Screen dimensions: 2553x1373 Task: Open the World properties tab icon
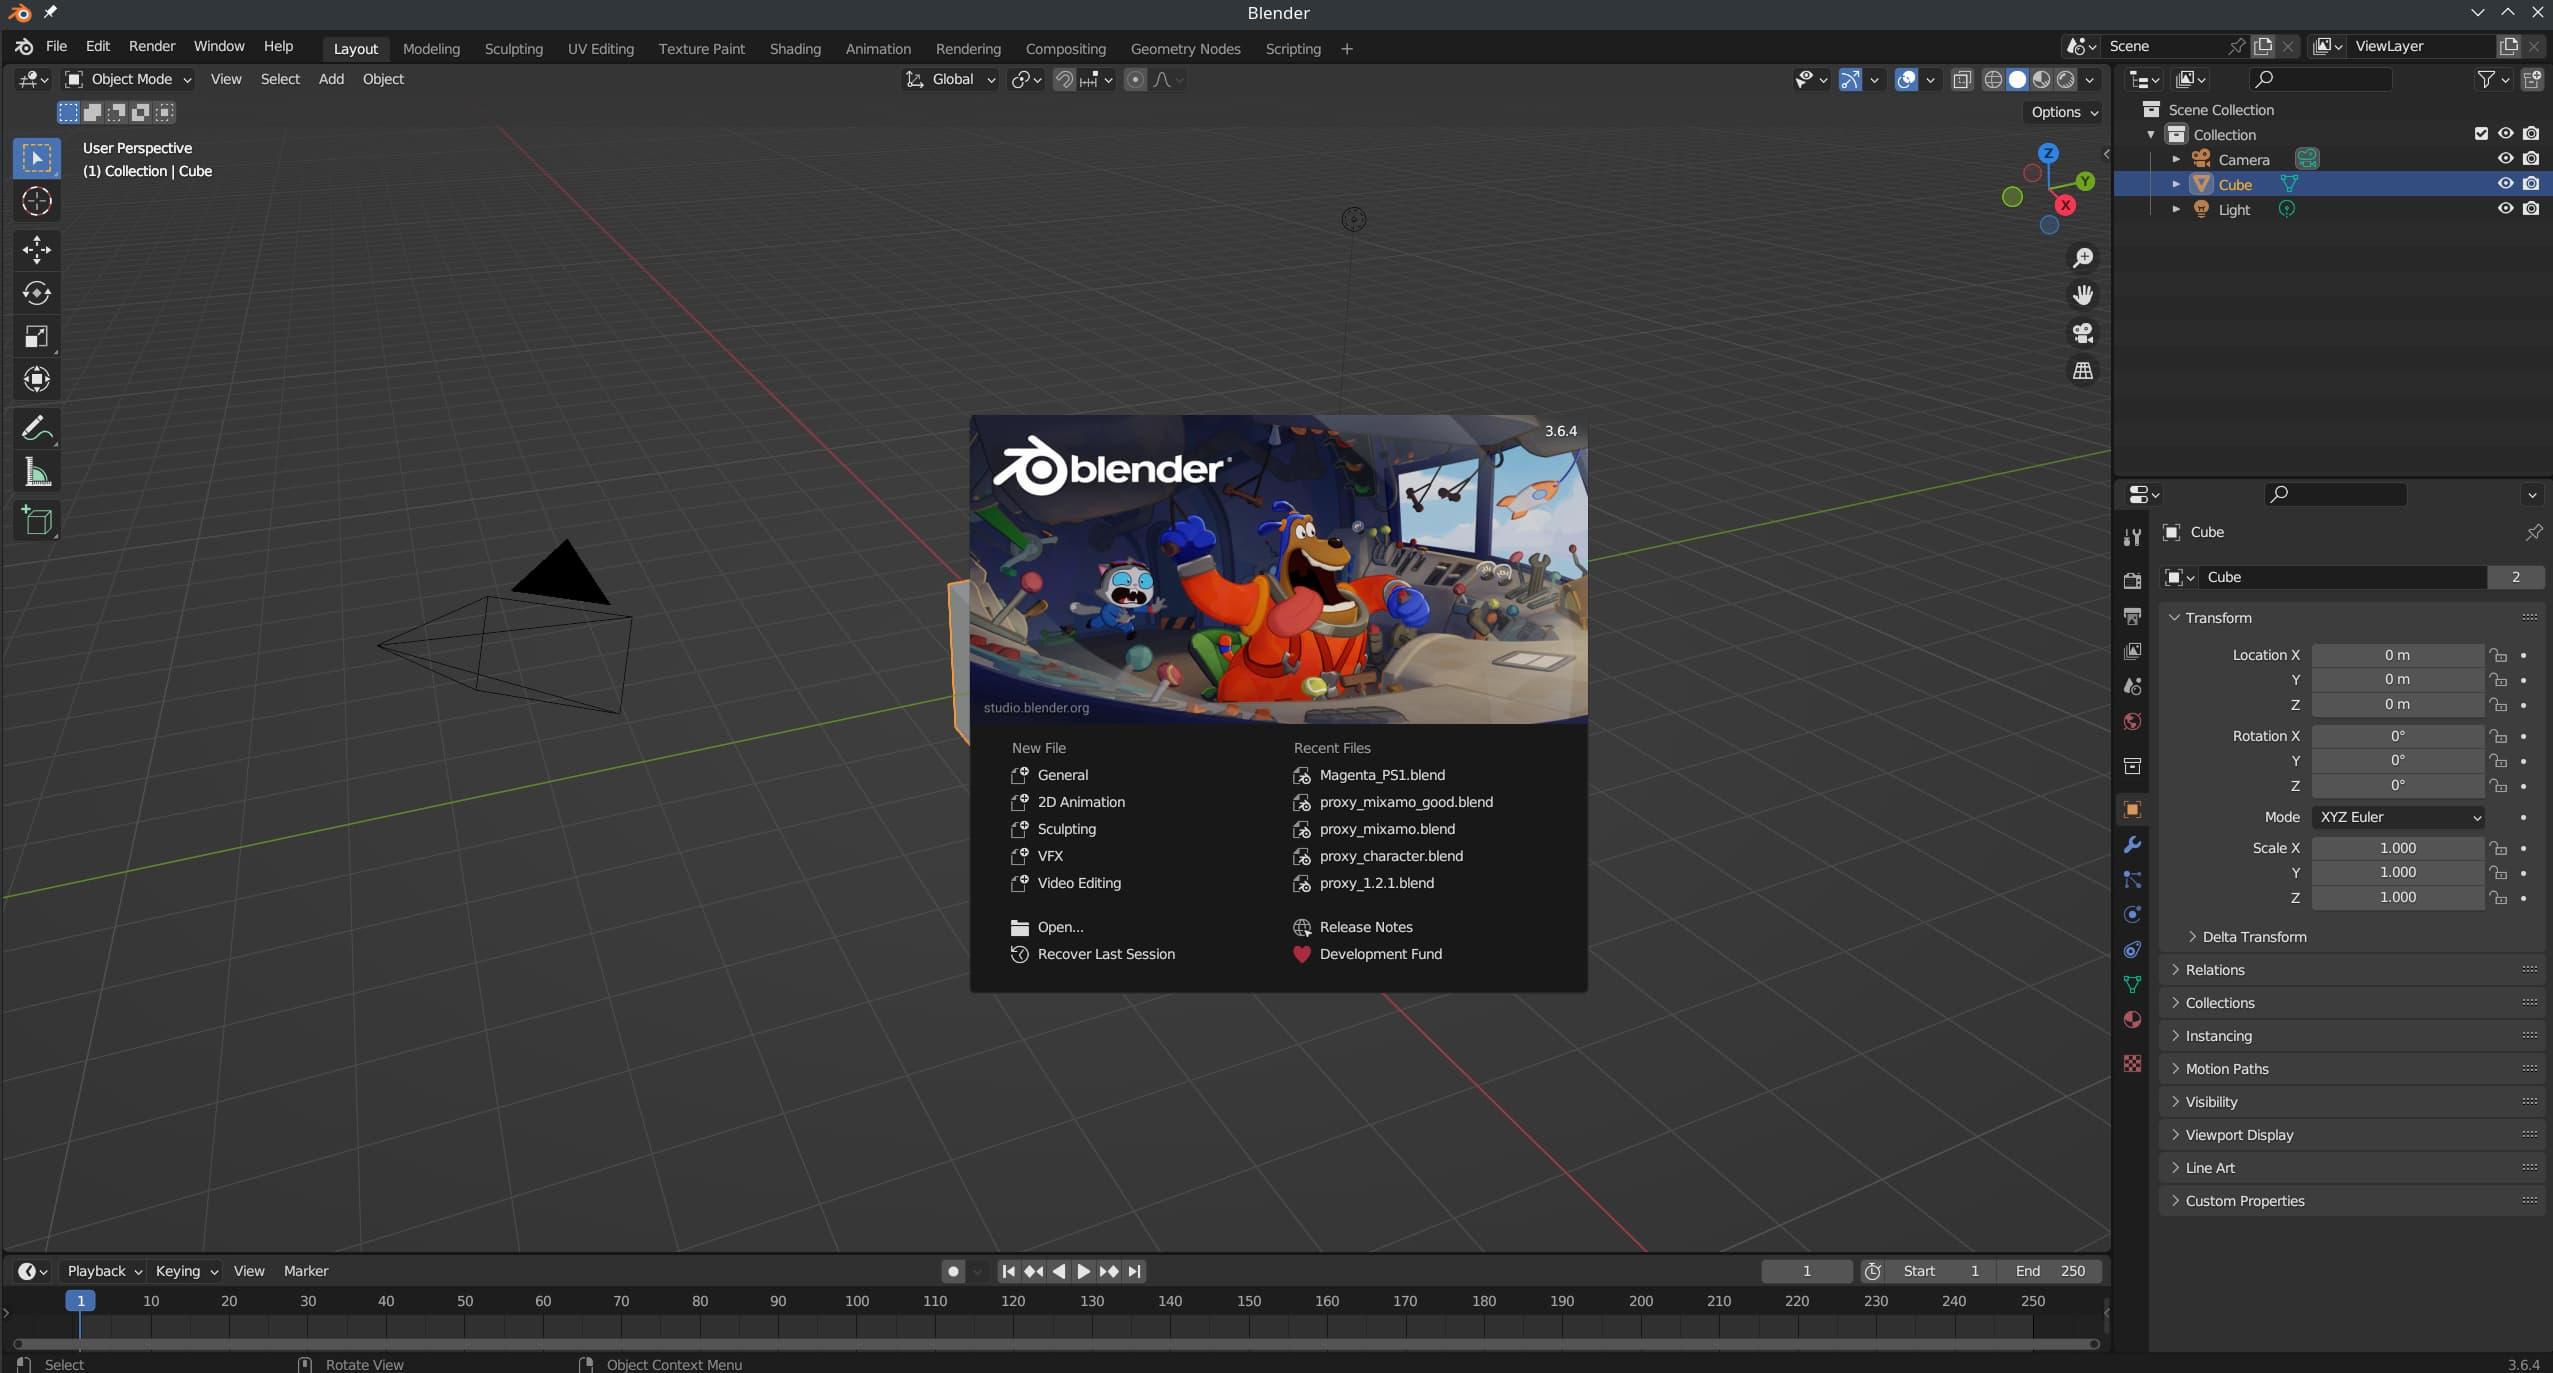tap(2132, 722)
